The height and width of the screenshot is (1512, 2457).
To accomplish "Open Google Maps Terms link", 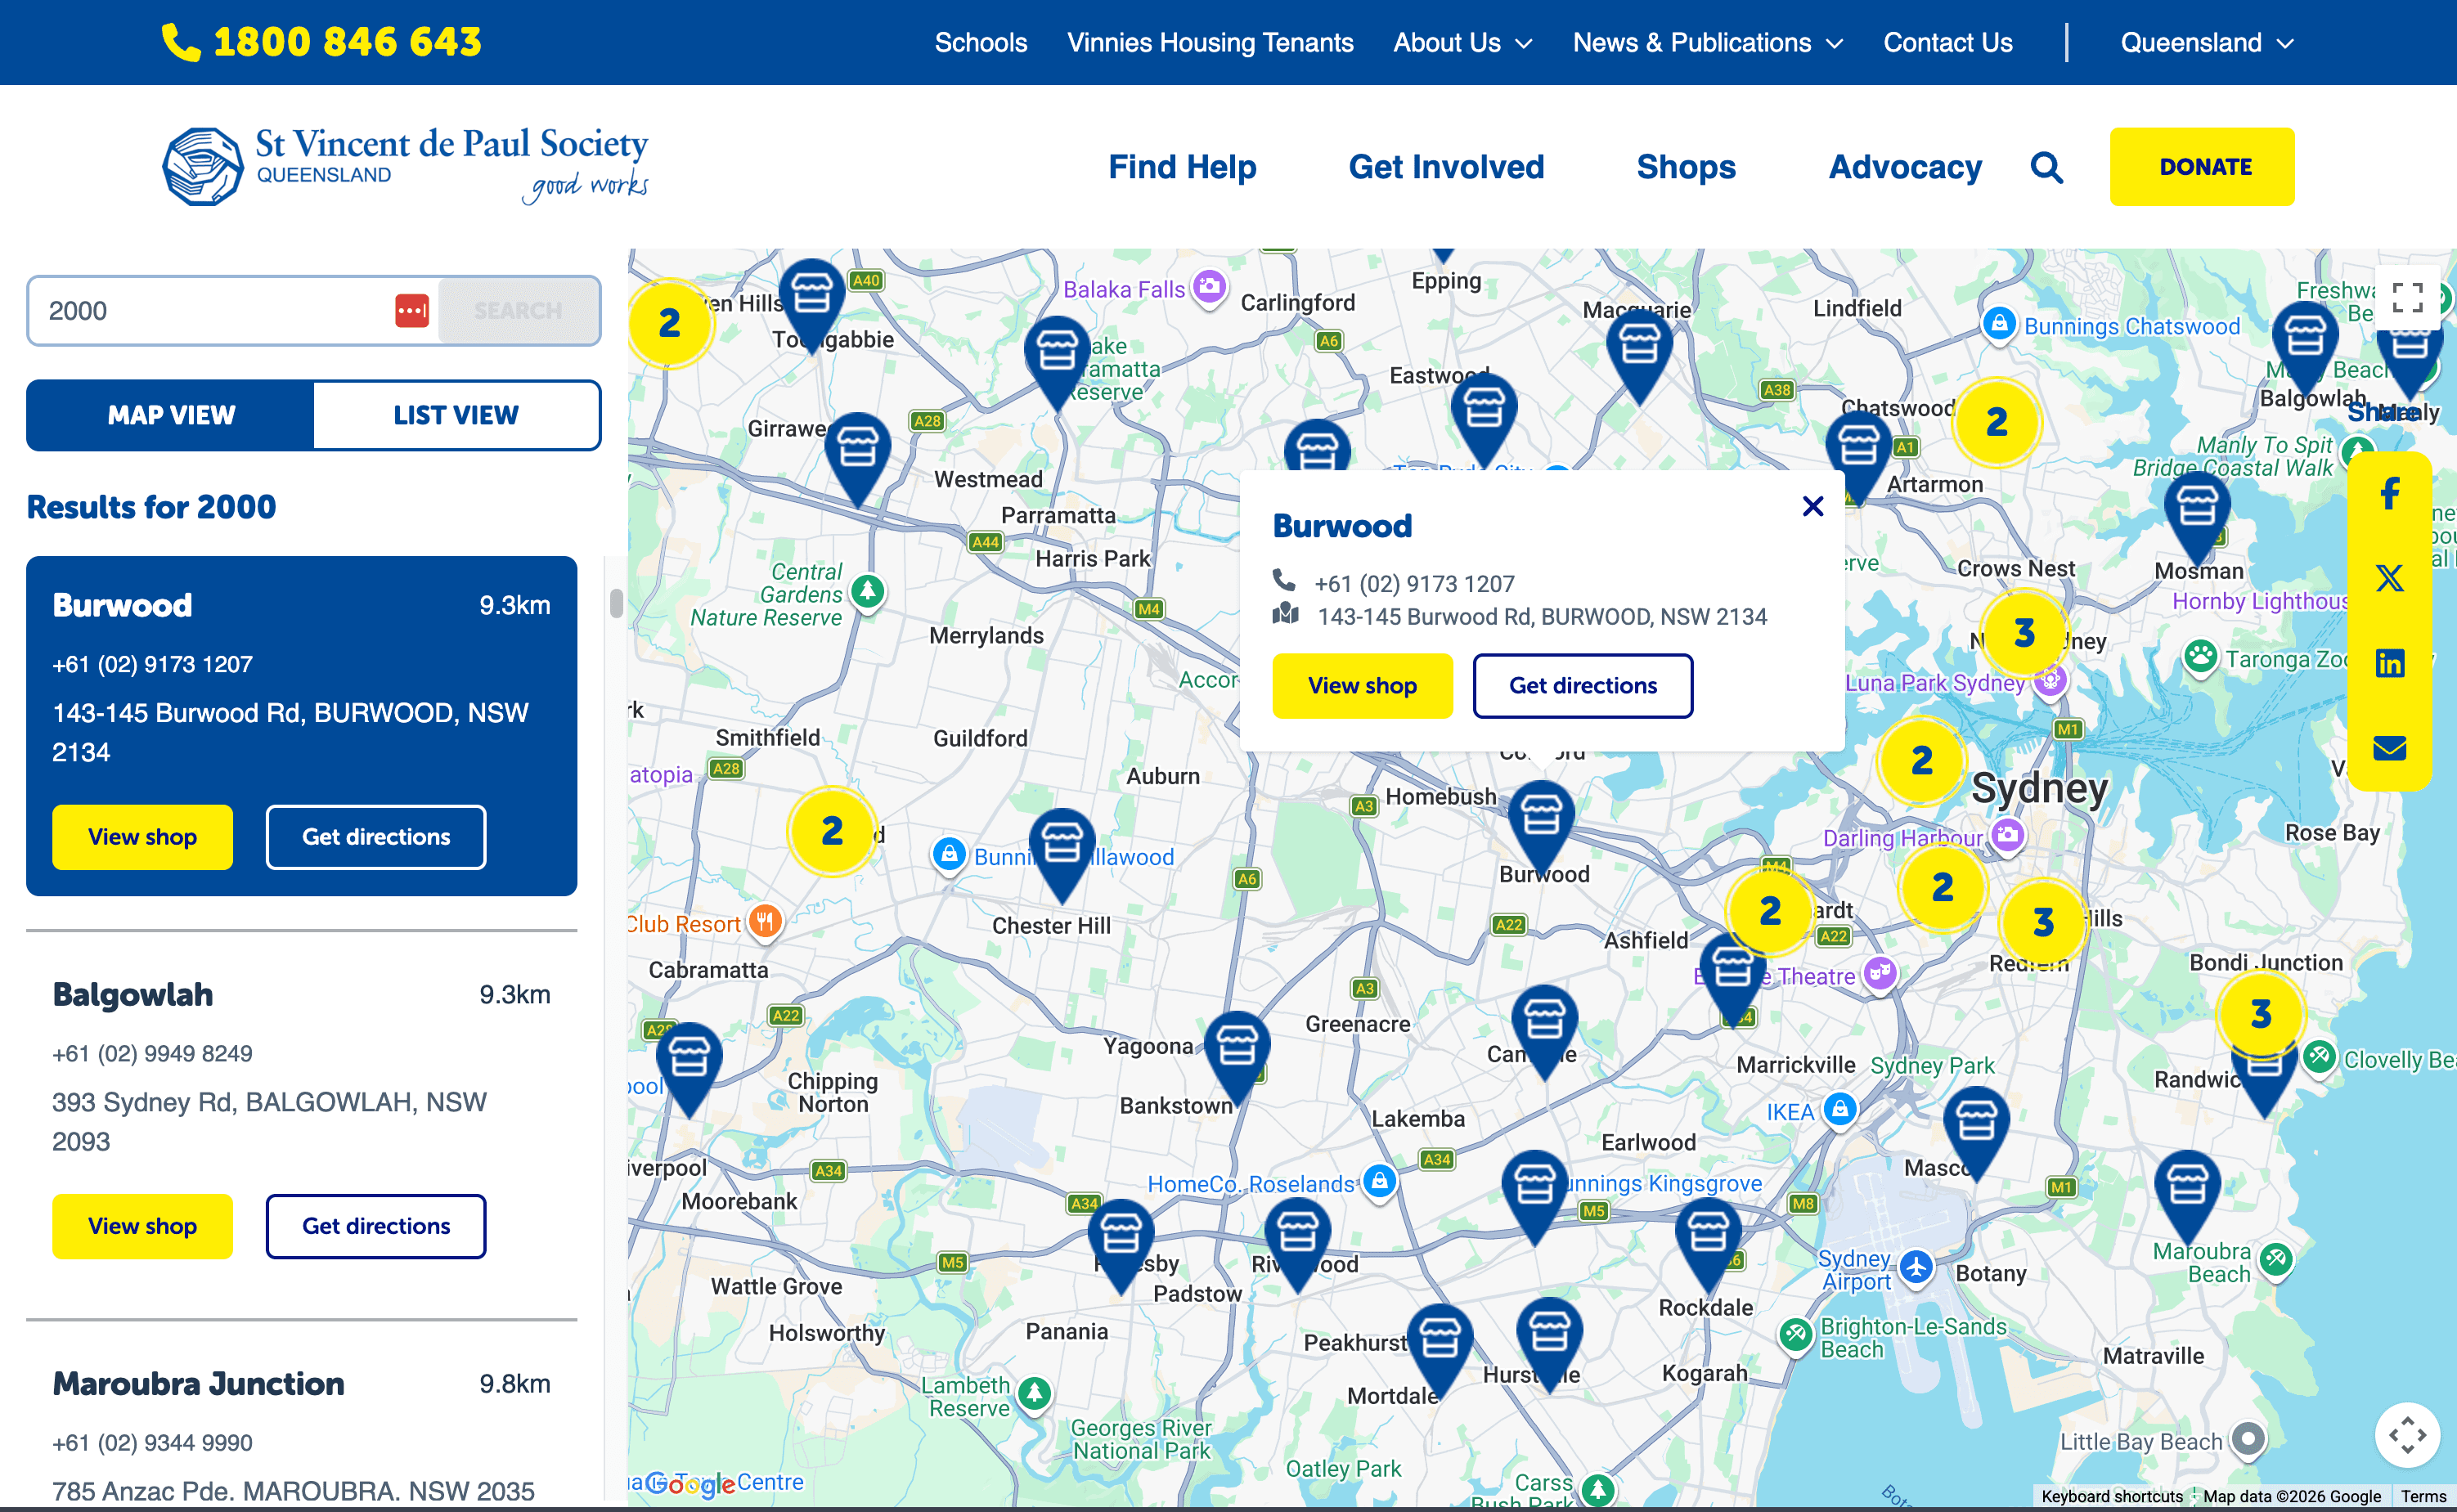I will [x=2423, y=1496].
